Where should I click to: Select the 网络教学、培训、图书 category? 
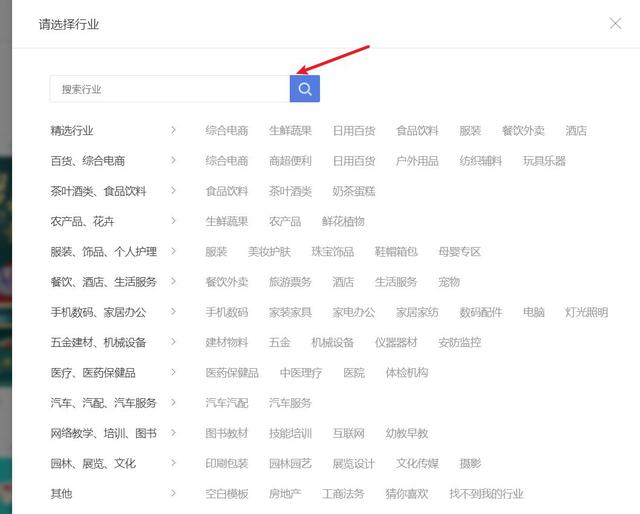(x=103, y=433)
